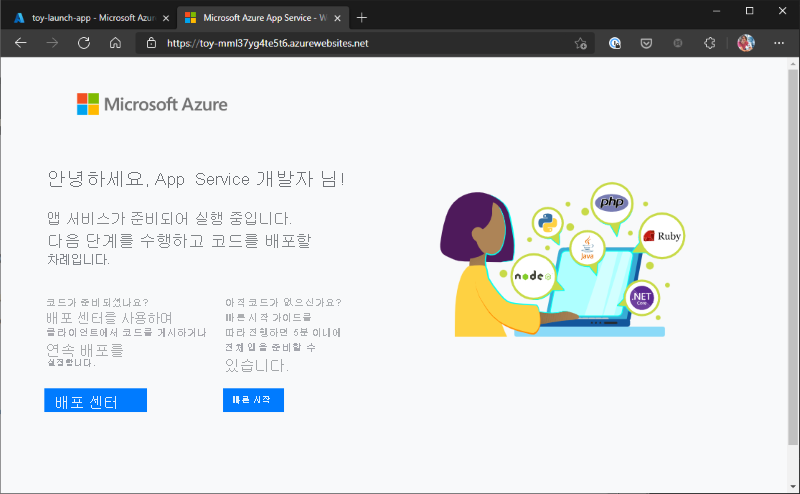This screenshot has height=494, width=800.
Task: Click the Microsoft Azure logo
Action: [152, 104]
